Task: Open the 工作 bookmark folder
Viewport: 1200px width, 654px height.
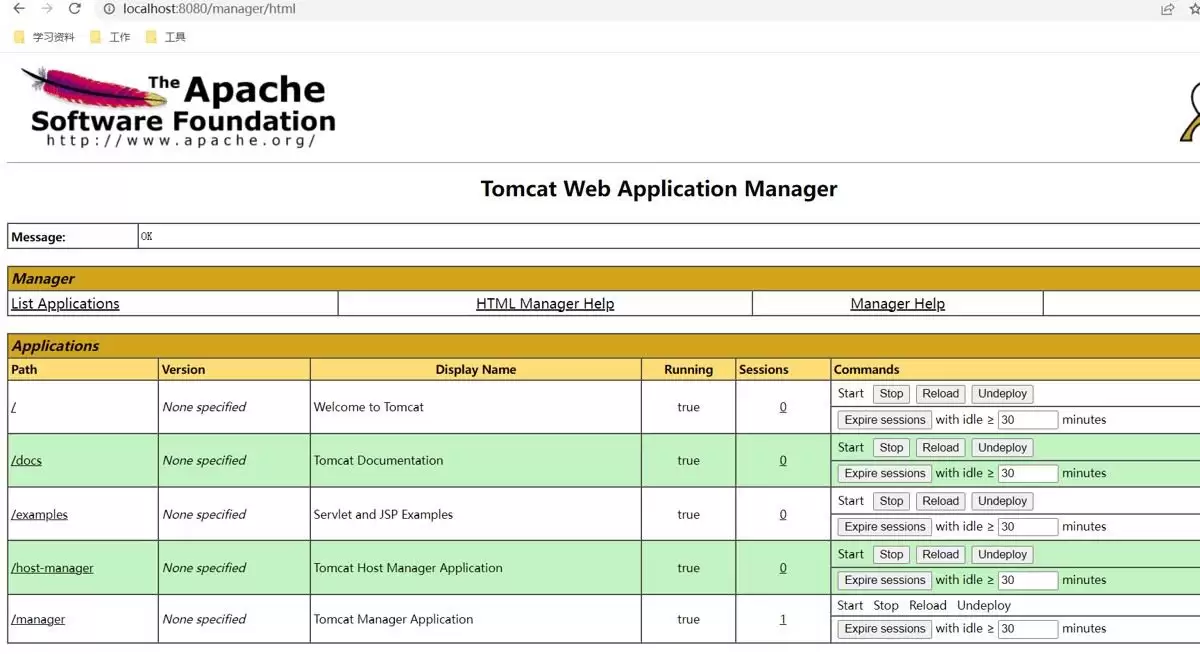Action: 110,37
